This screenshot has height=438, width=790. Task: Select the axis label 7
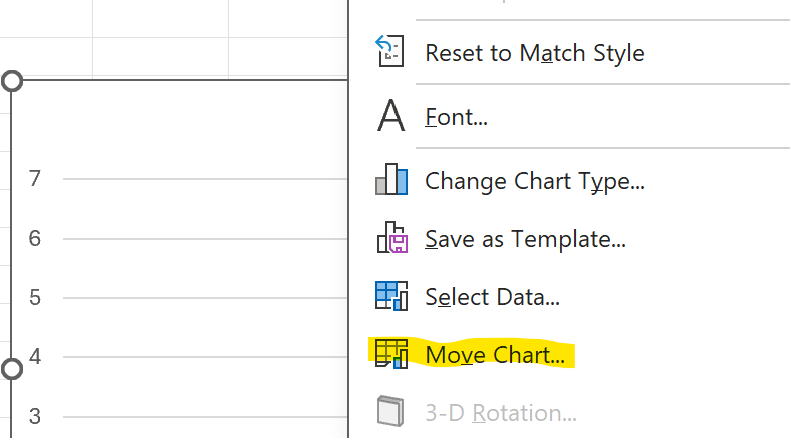35,179
